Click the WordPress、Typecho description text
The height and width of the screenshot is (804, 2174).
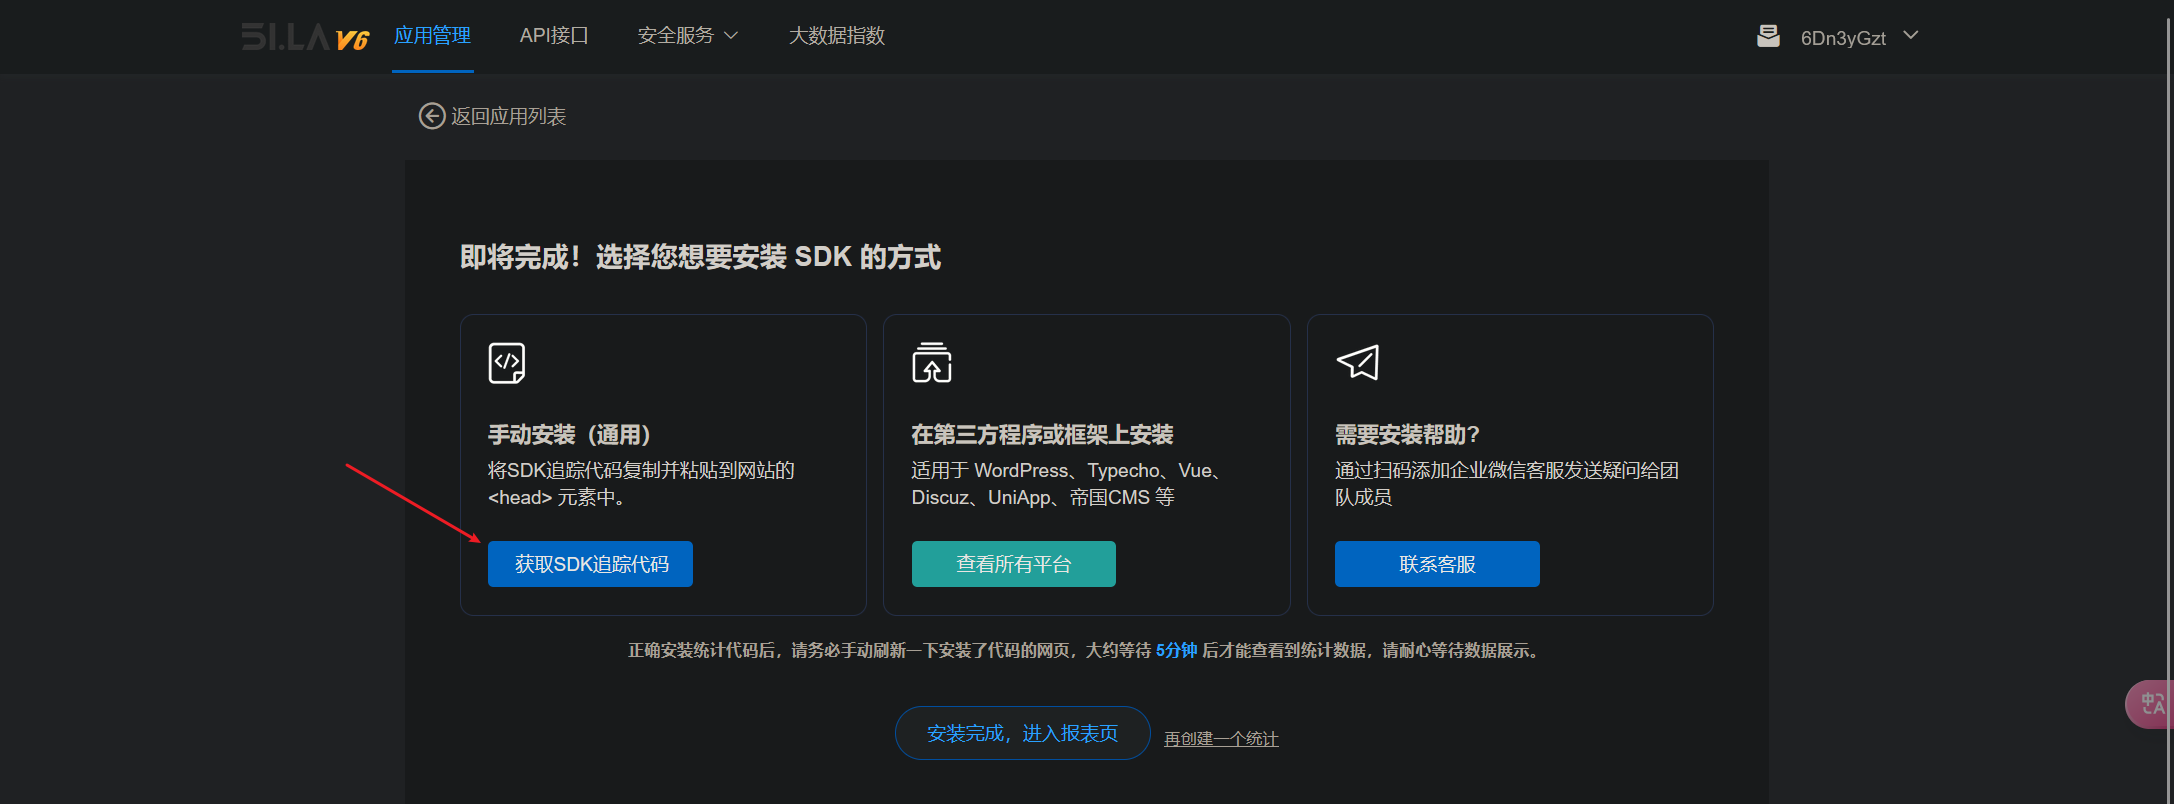pyautogui.click(x=1067, y=484)
